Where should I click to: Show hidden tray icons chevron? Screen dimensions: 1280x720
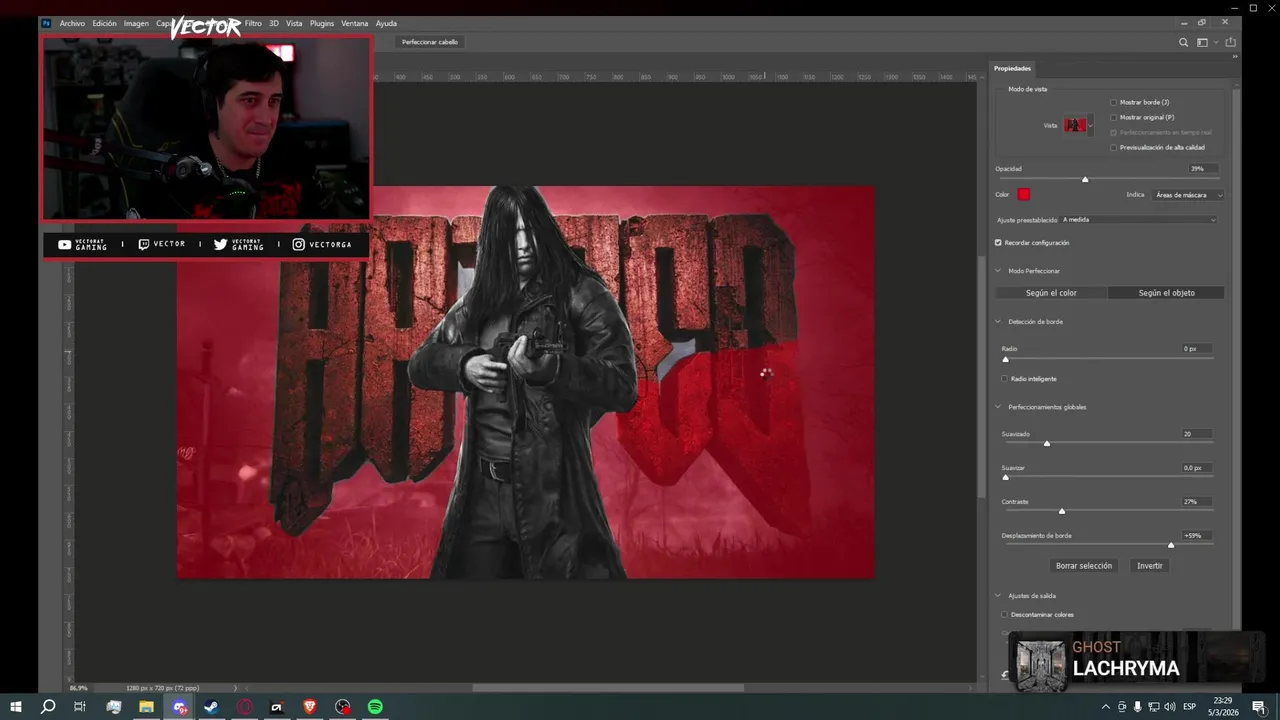pyautogui.click(x=1106, y=707)
